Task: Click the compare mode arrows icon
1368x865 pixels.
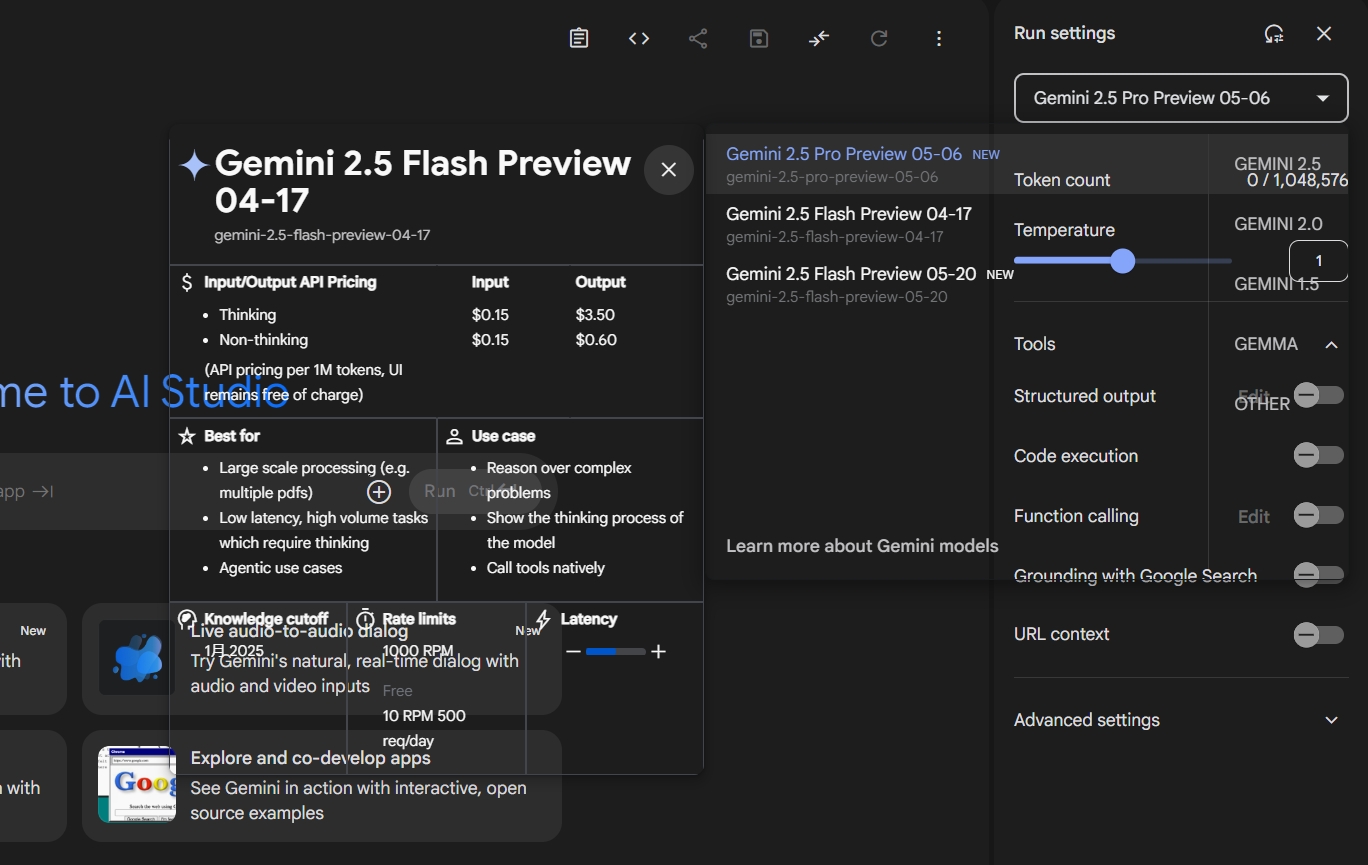Action: (819, 38)
